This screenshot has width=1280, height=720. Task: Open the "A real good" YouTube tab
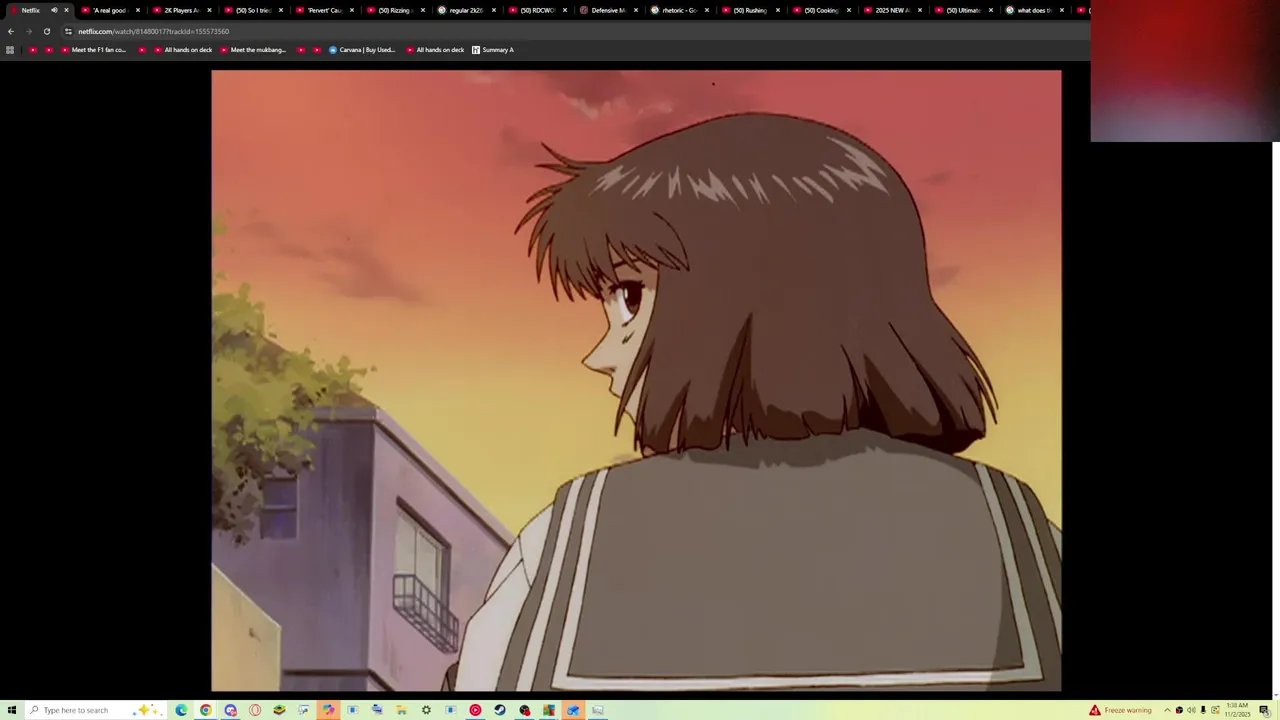click(109, 10)
